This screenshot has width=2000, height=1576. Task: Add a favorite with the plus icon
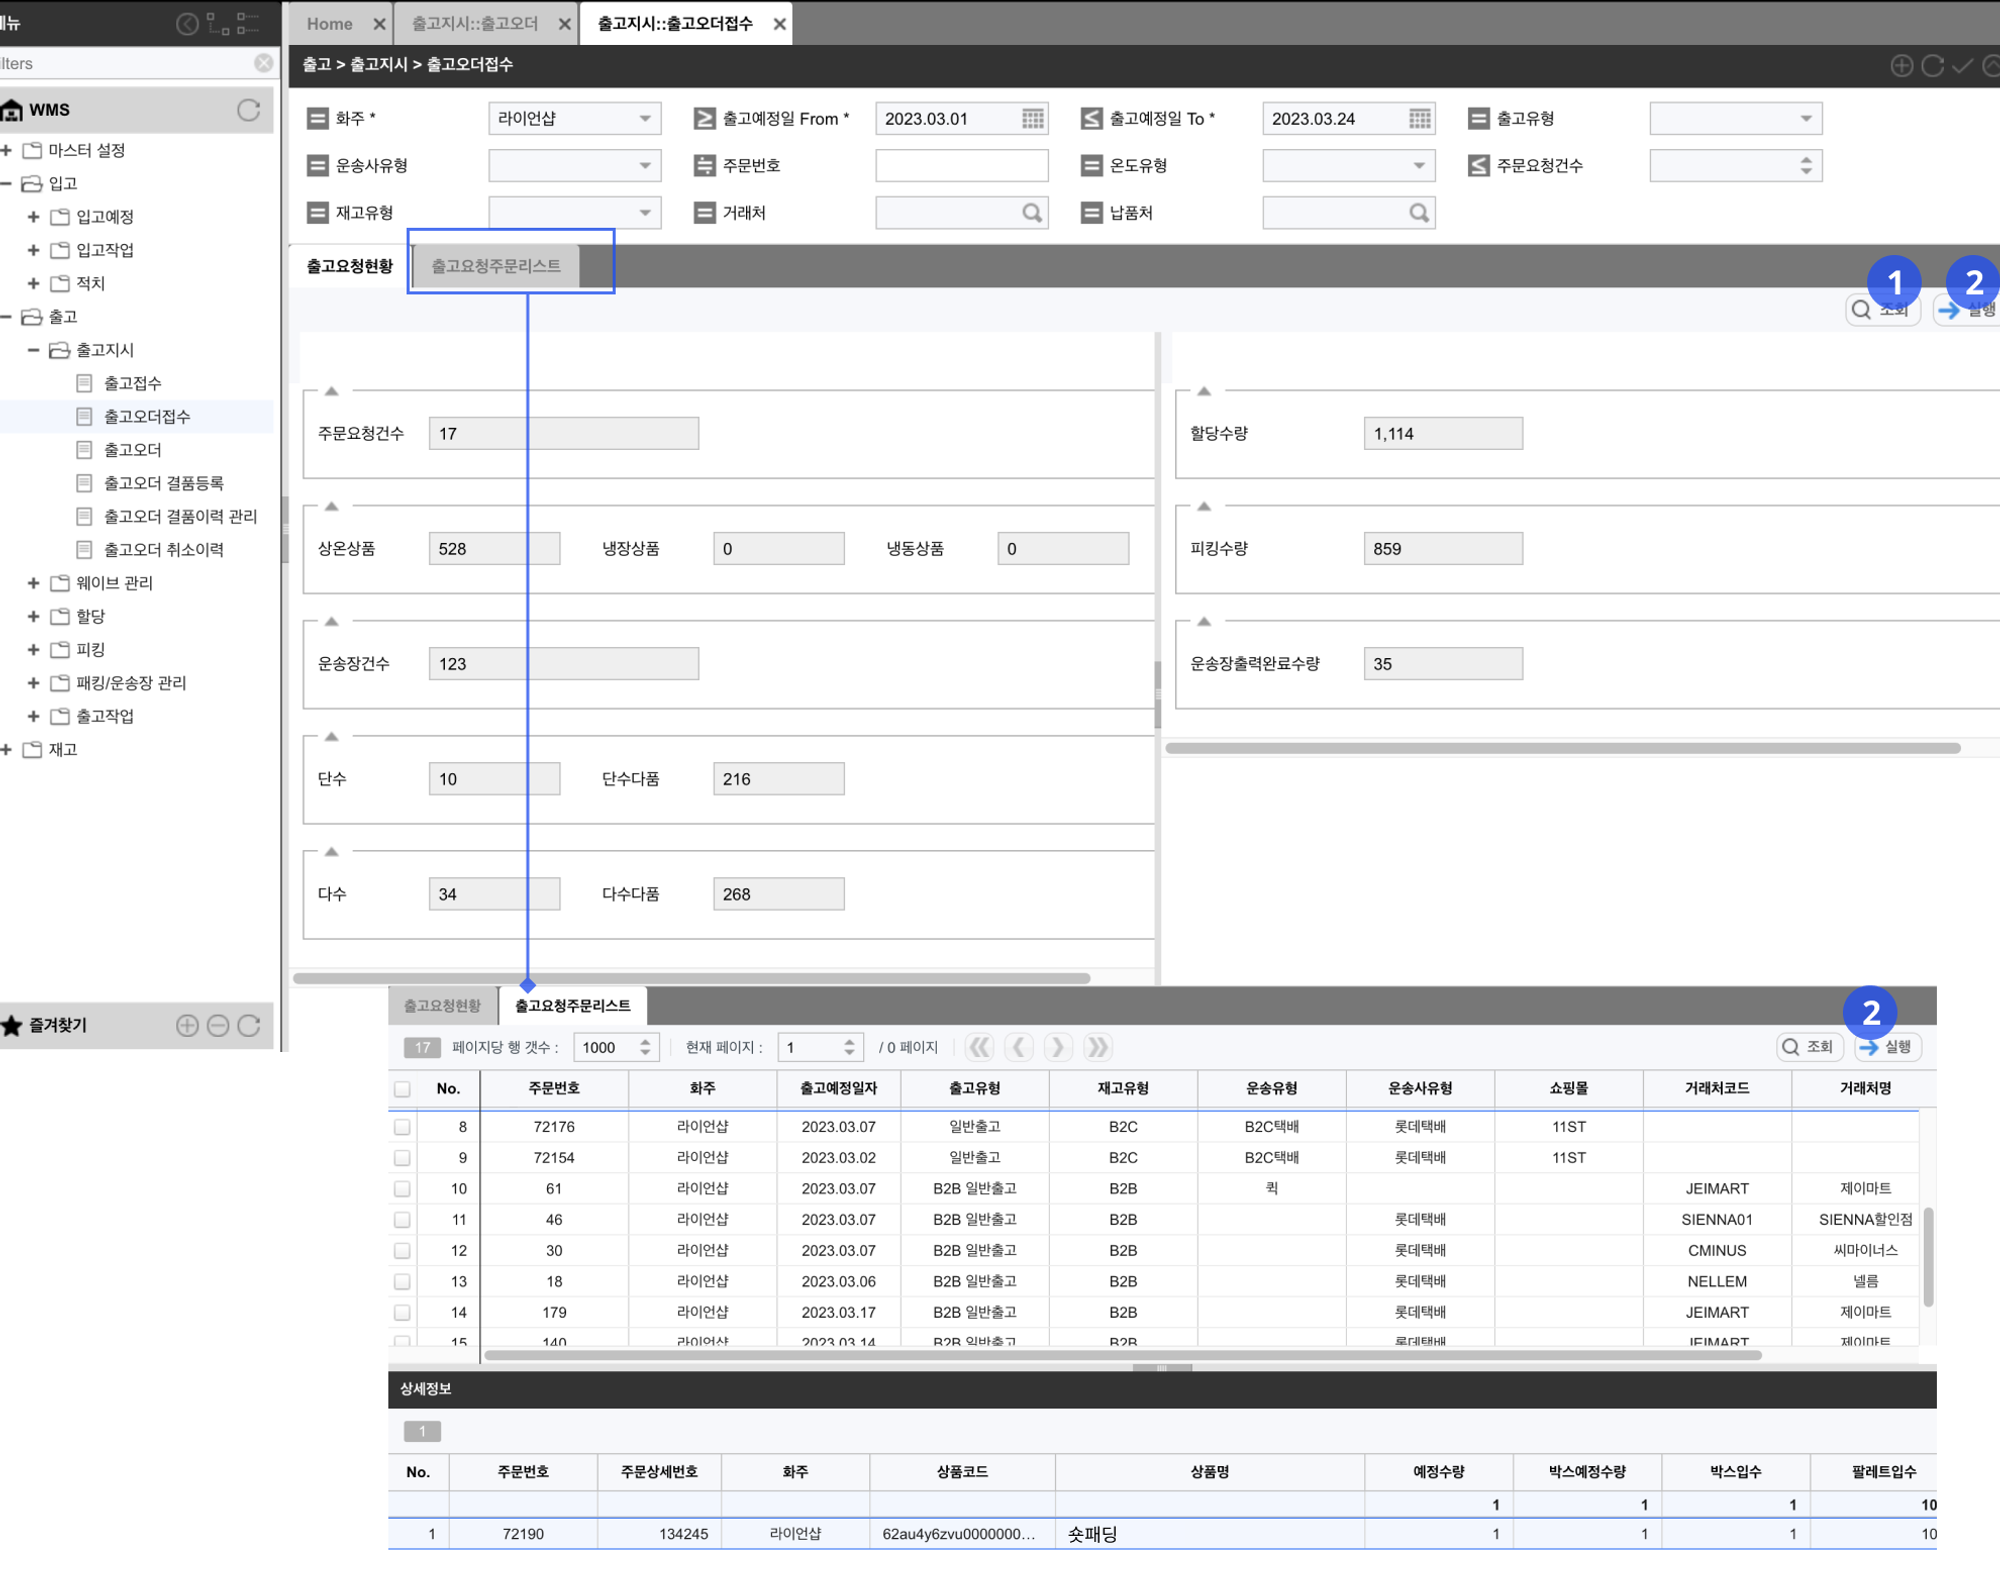pos(187,1025)
